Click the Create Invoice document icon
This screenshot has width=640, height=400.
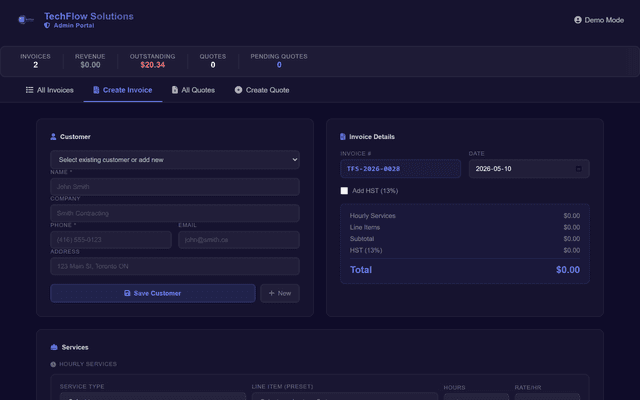96,90
